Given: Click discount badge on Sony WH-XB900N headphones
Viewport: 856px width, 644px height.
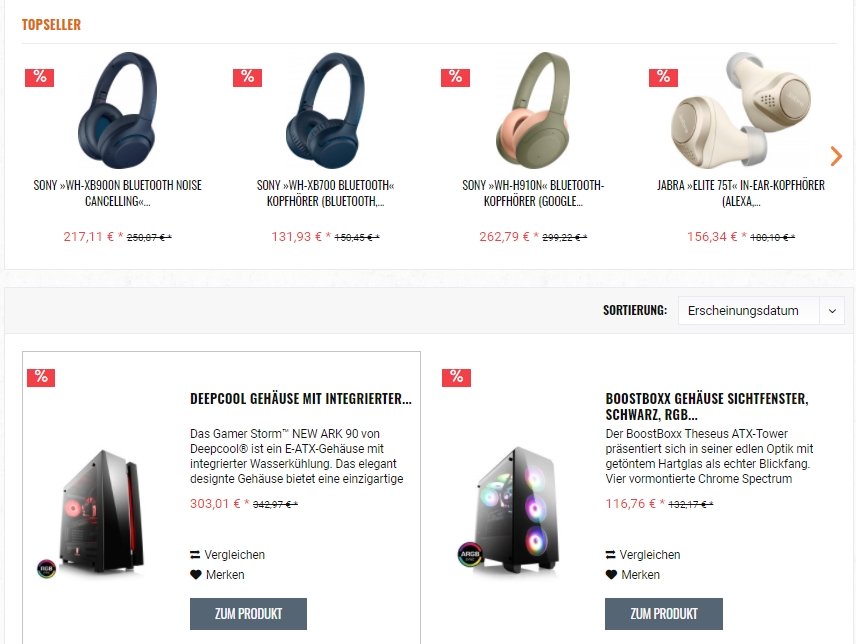Looking at the screenshot, I should tap(39, 77).
